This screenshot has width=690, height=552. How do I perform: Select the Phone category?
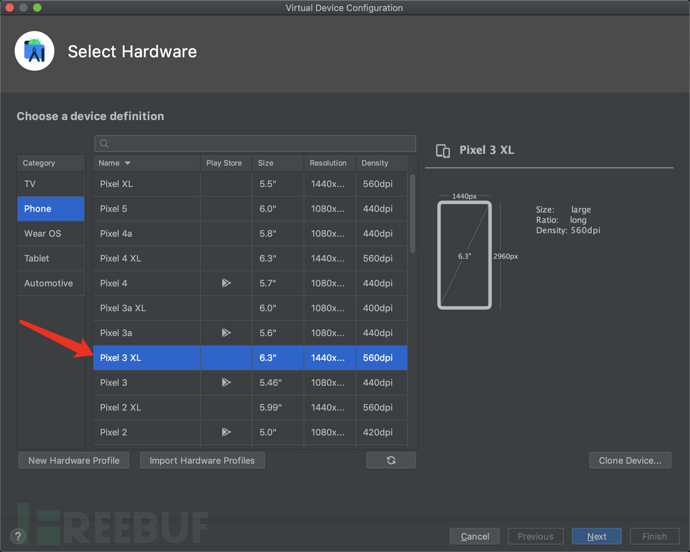coord(51,209)
